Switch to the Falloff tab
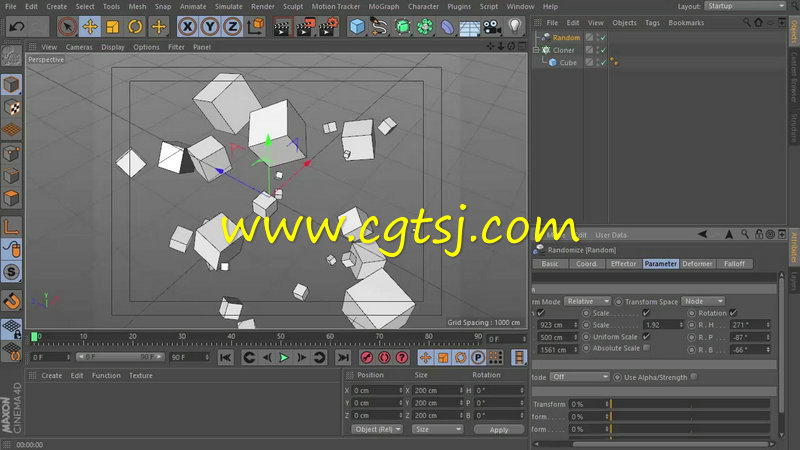800x450 pixels. (x=734, y=264)
